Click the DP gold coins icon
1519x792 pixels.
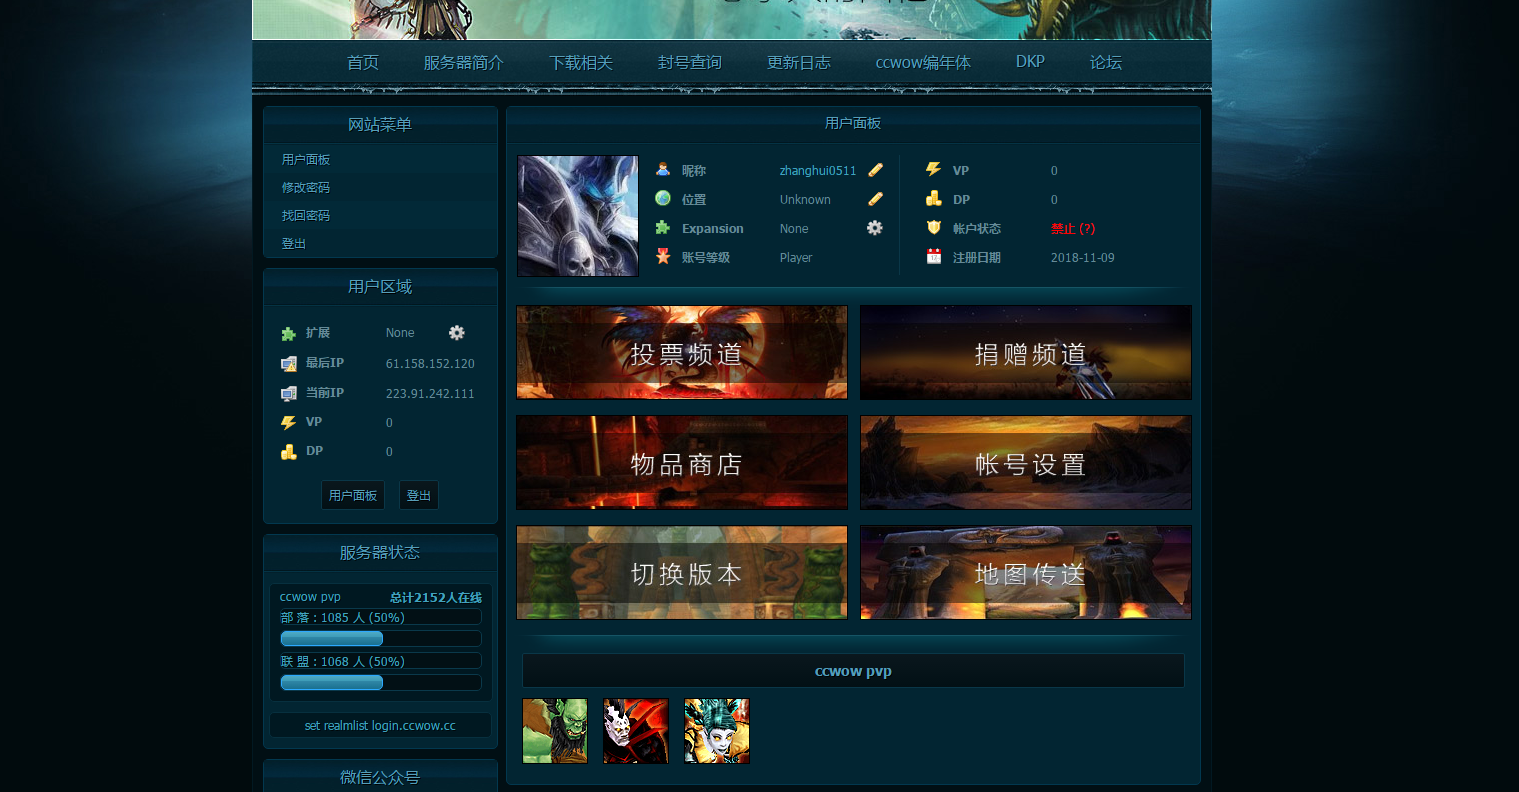tap(935, 199)
